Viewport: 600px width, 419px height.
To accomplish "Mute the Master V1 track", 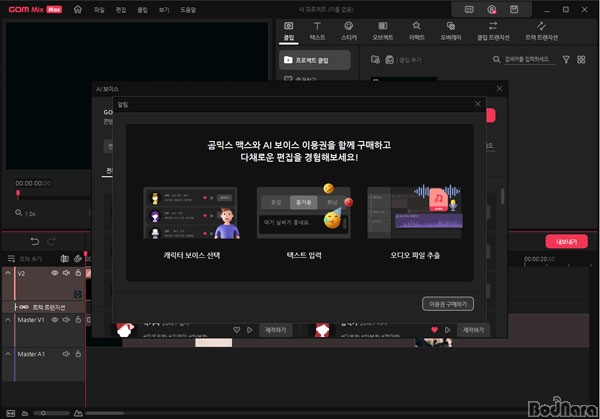I will [66, 320].
